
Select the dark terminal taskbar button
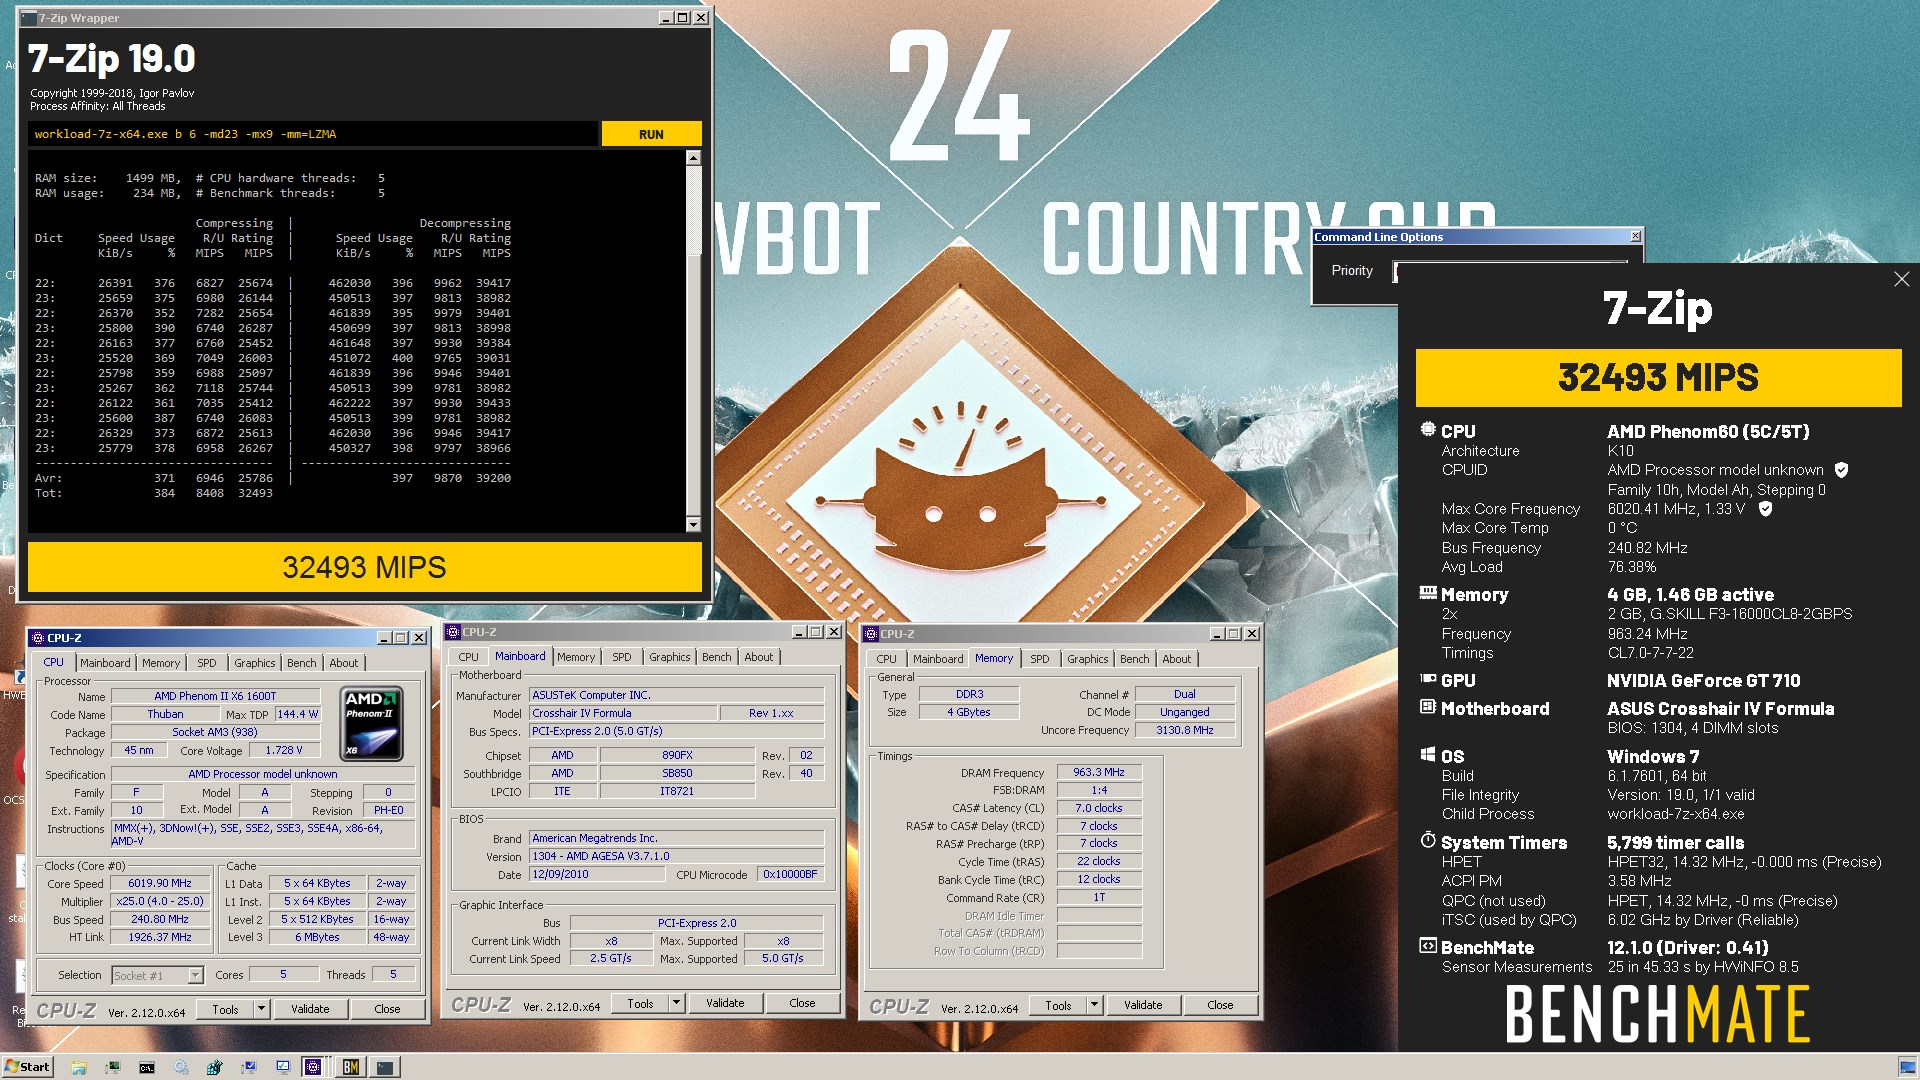pyautogui.click(x=385, y=1067)
